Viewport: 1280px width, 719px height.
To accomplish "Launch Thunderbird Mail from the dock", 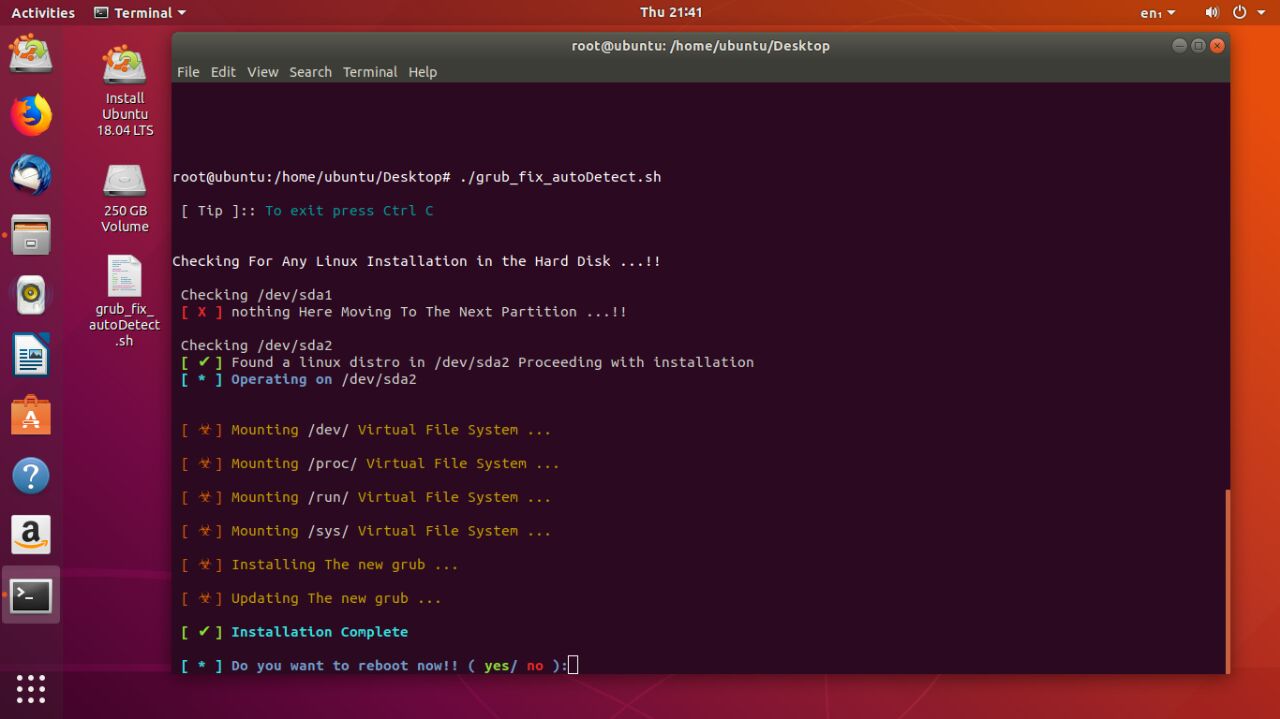I will pos(31,175).
